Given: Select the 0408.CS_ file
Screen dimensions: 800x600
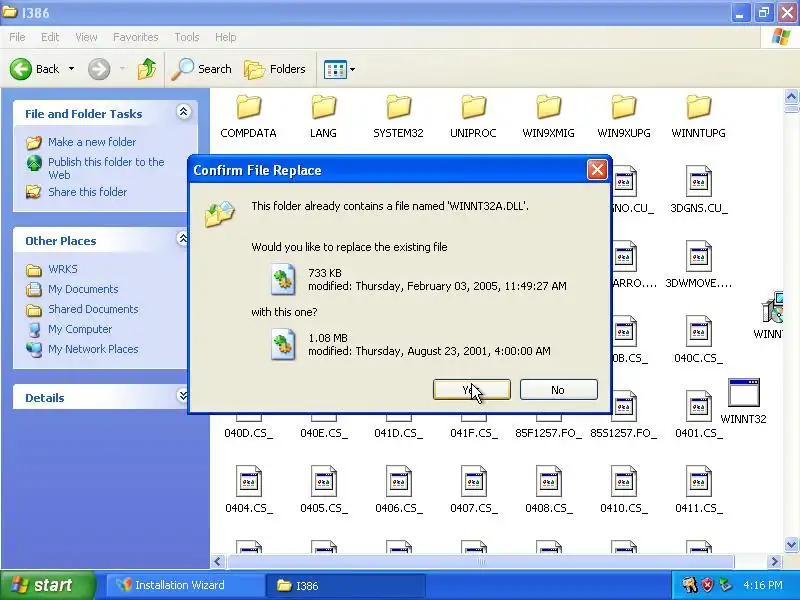Looking at the screenshot, I should [548, 490].
